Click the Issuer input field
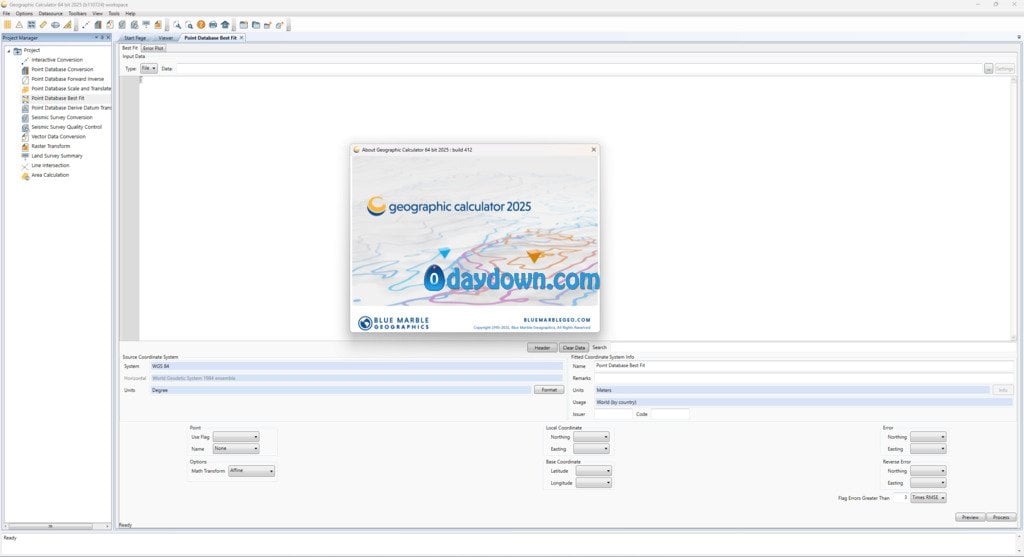The height and width of the screenshot is (557, 1024). click(613, 414)
